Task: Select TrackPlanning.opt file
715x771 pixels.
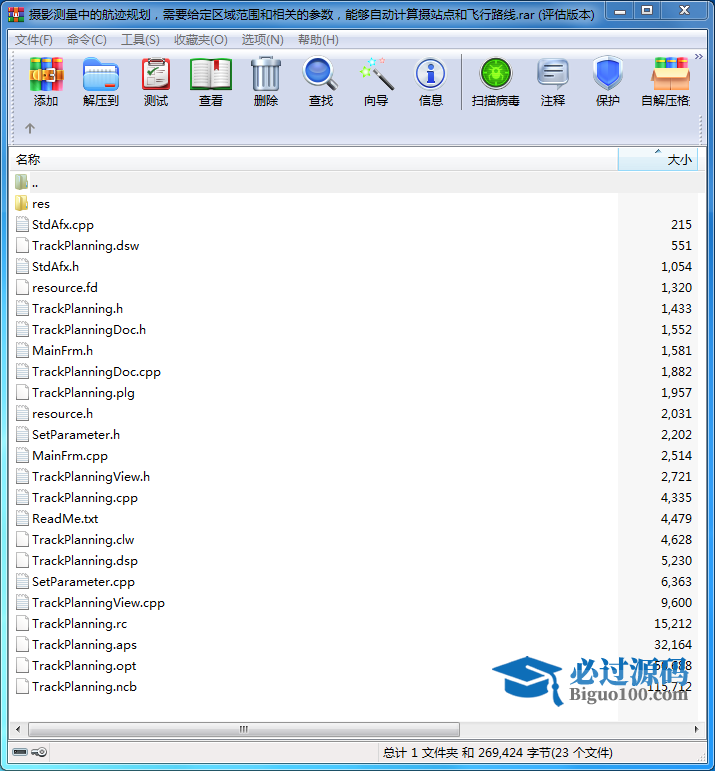Action: pos(84,666)
